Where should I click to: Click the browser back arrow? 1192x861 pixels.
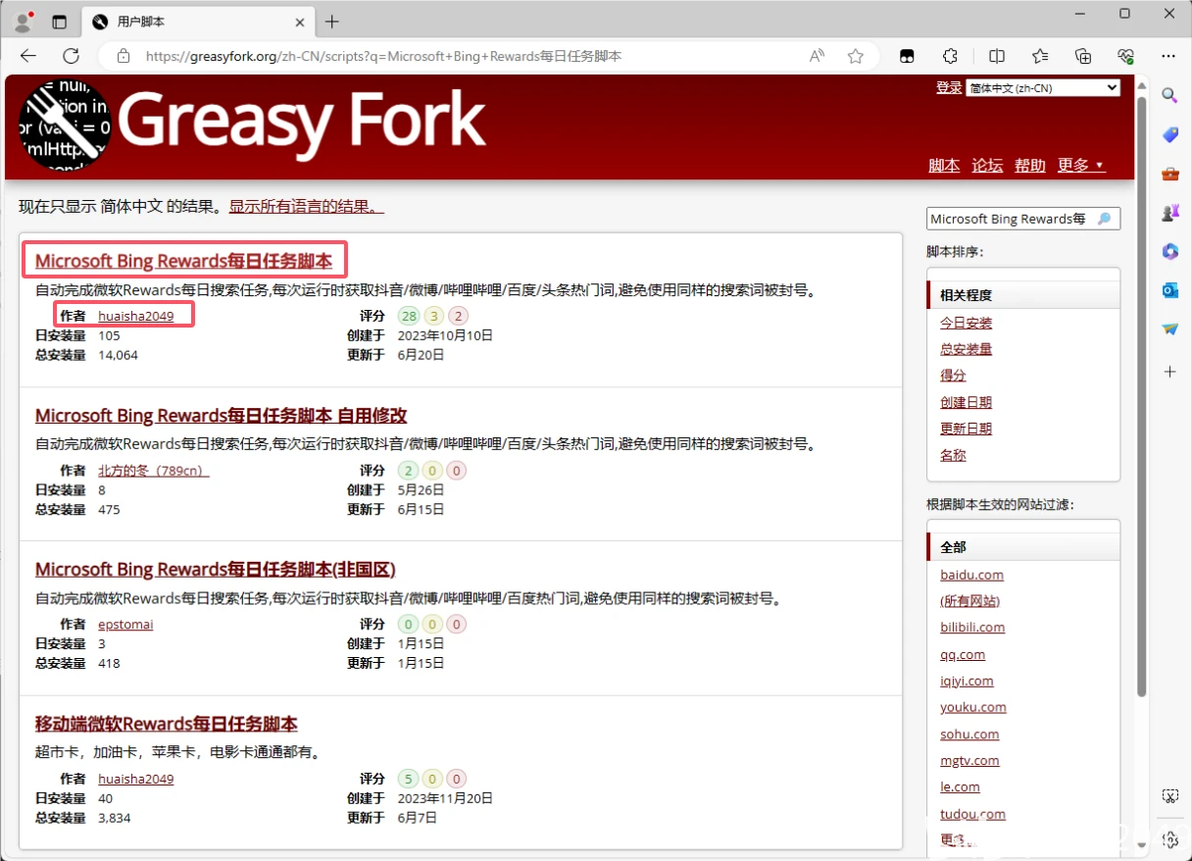click(x=28, y=55)
